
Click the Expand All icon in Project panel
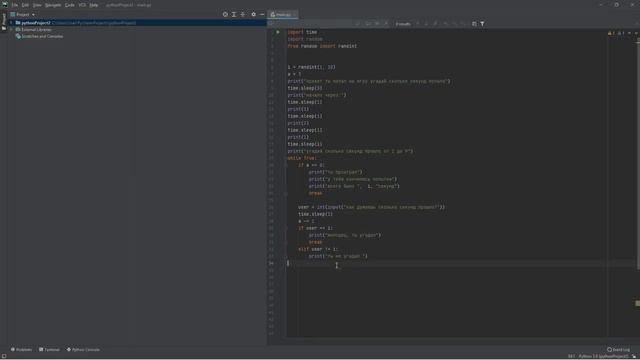pyautogui.click(x=234, y=14)
